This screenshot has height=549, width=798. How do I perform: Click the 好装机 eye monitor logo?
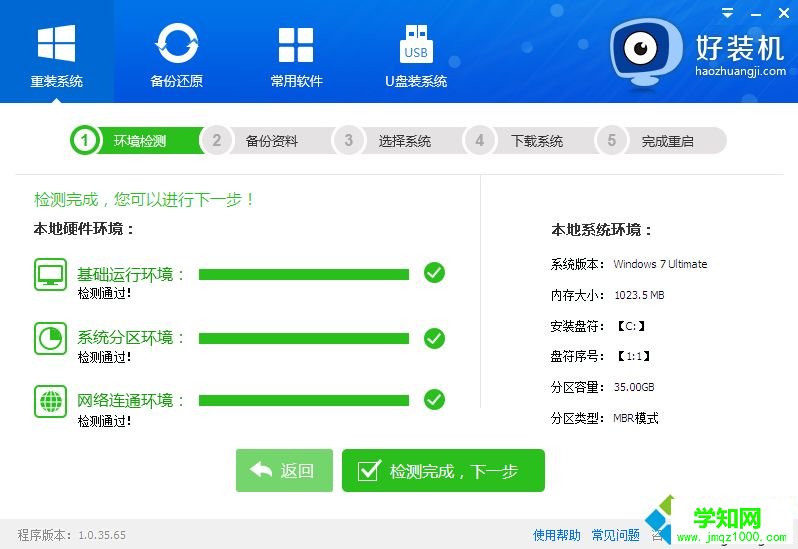point(645,52)
